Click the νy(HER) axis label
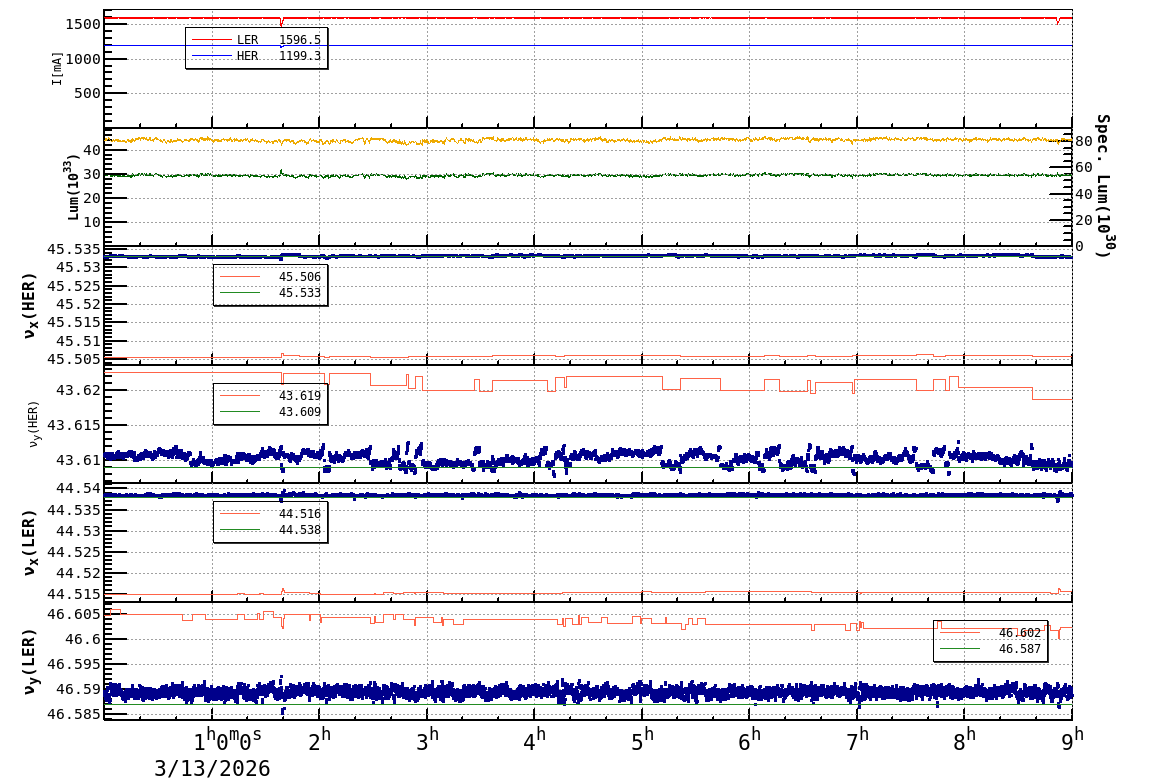The height and width of the screenshot is (782, 1154). point(33,424)
